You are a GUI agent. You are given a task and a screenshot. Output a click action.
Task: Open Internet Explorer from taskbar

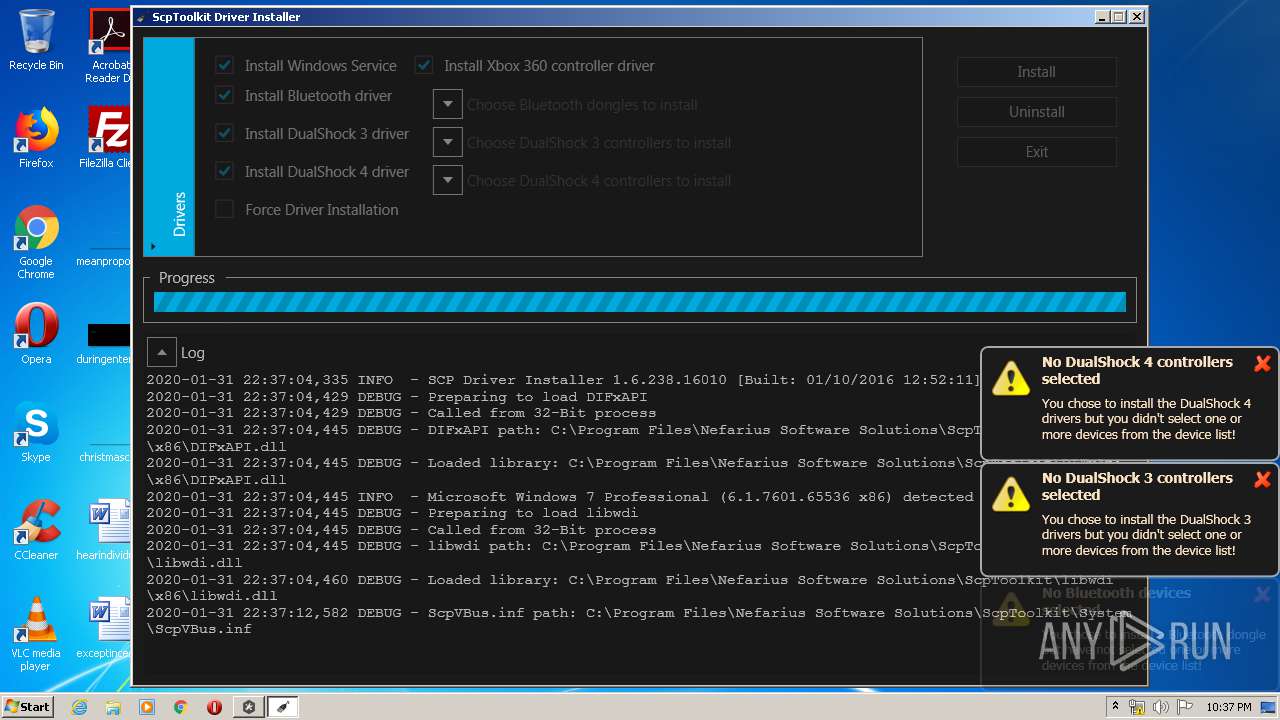point(79,707)
